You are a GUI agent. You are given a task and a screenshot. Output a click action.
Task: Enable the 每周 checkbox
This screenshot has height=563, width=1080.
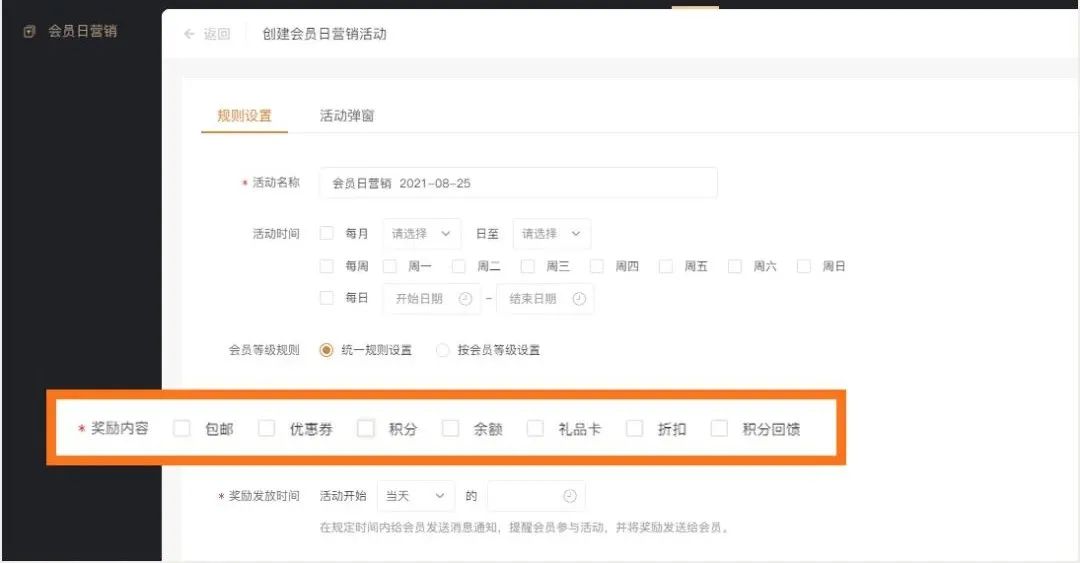[x=326, y=266]
